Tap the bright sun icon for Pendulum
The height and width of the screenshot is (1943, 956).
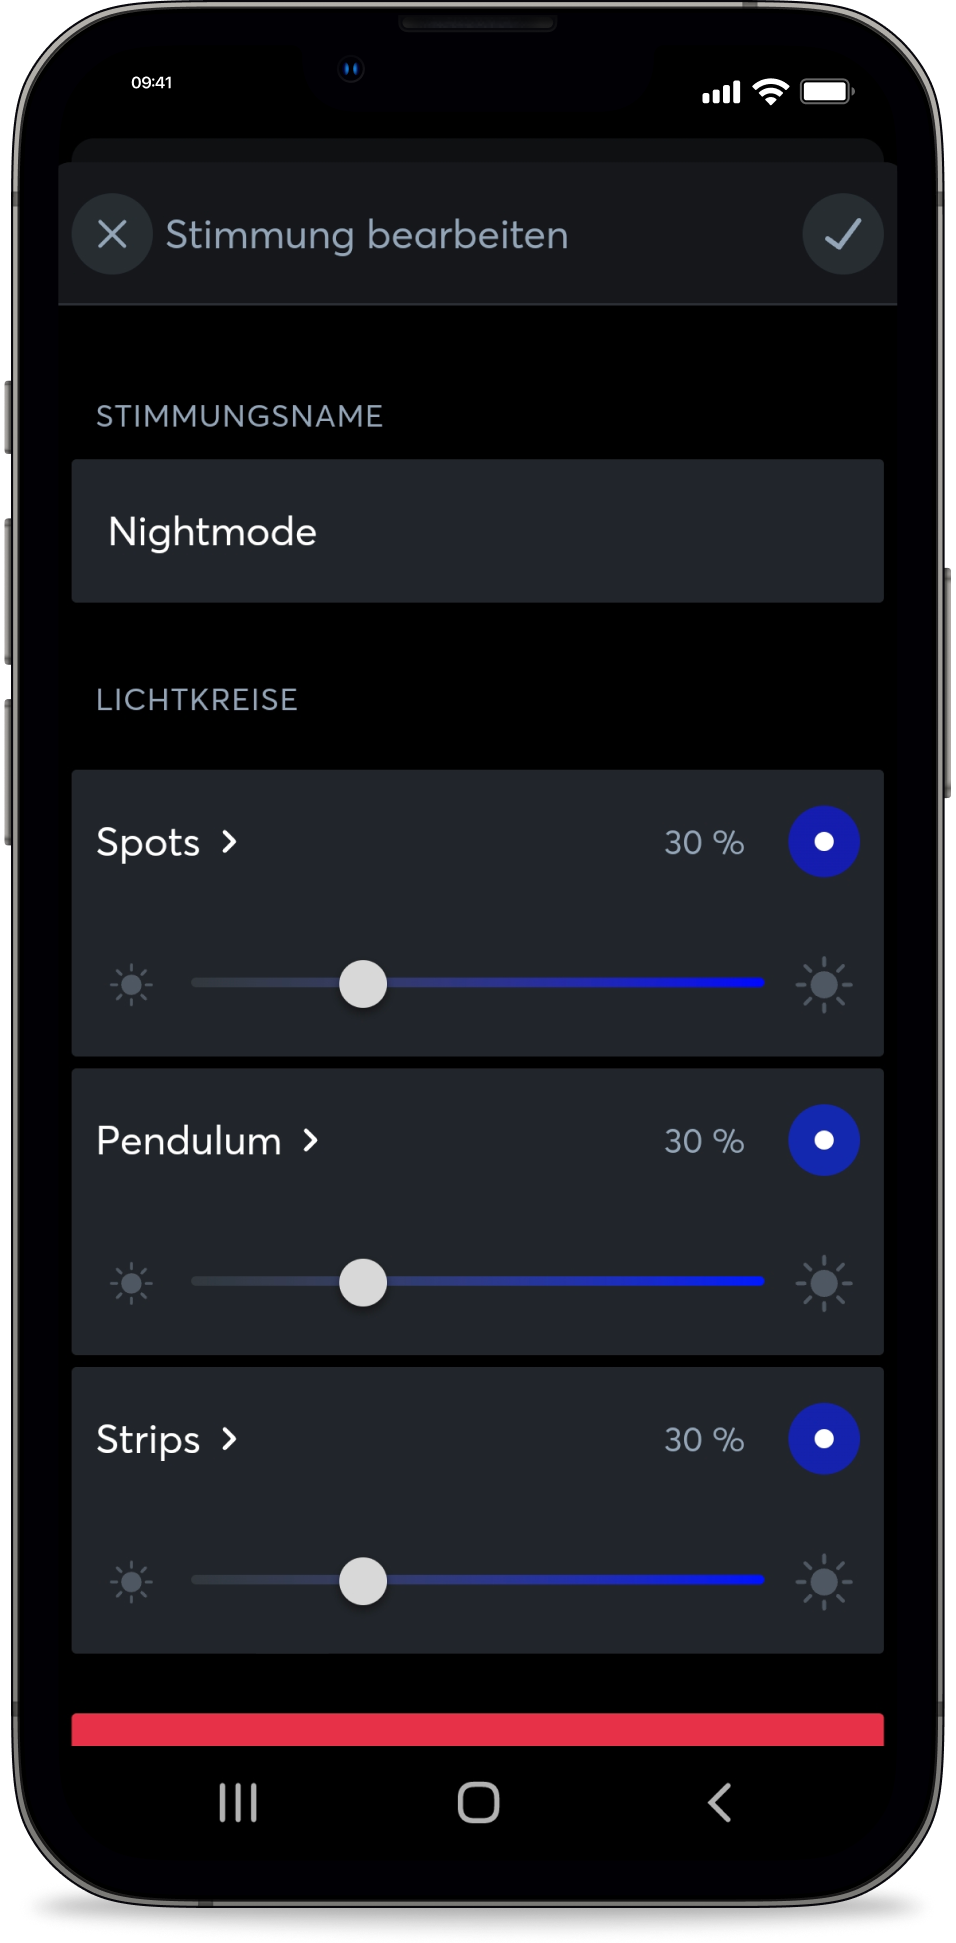tap(824, 1283)
